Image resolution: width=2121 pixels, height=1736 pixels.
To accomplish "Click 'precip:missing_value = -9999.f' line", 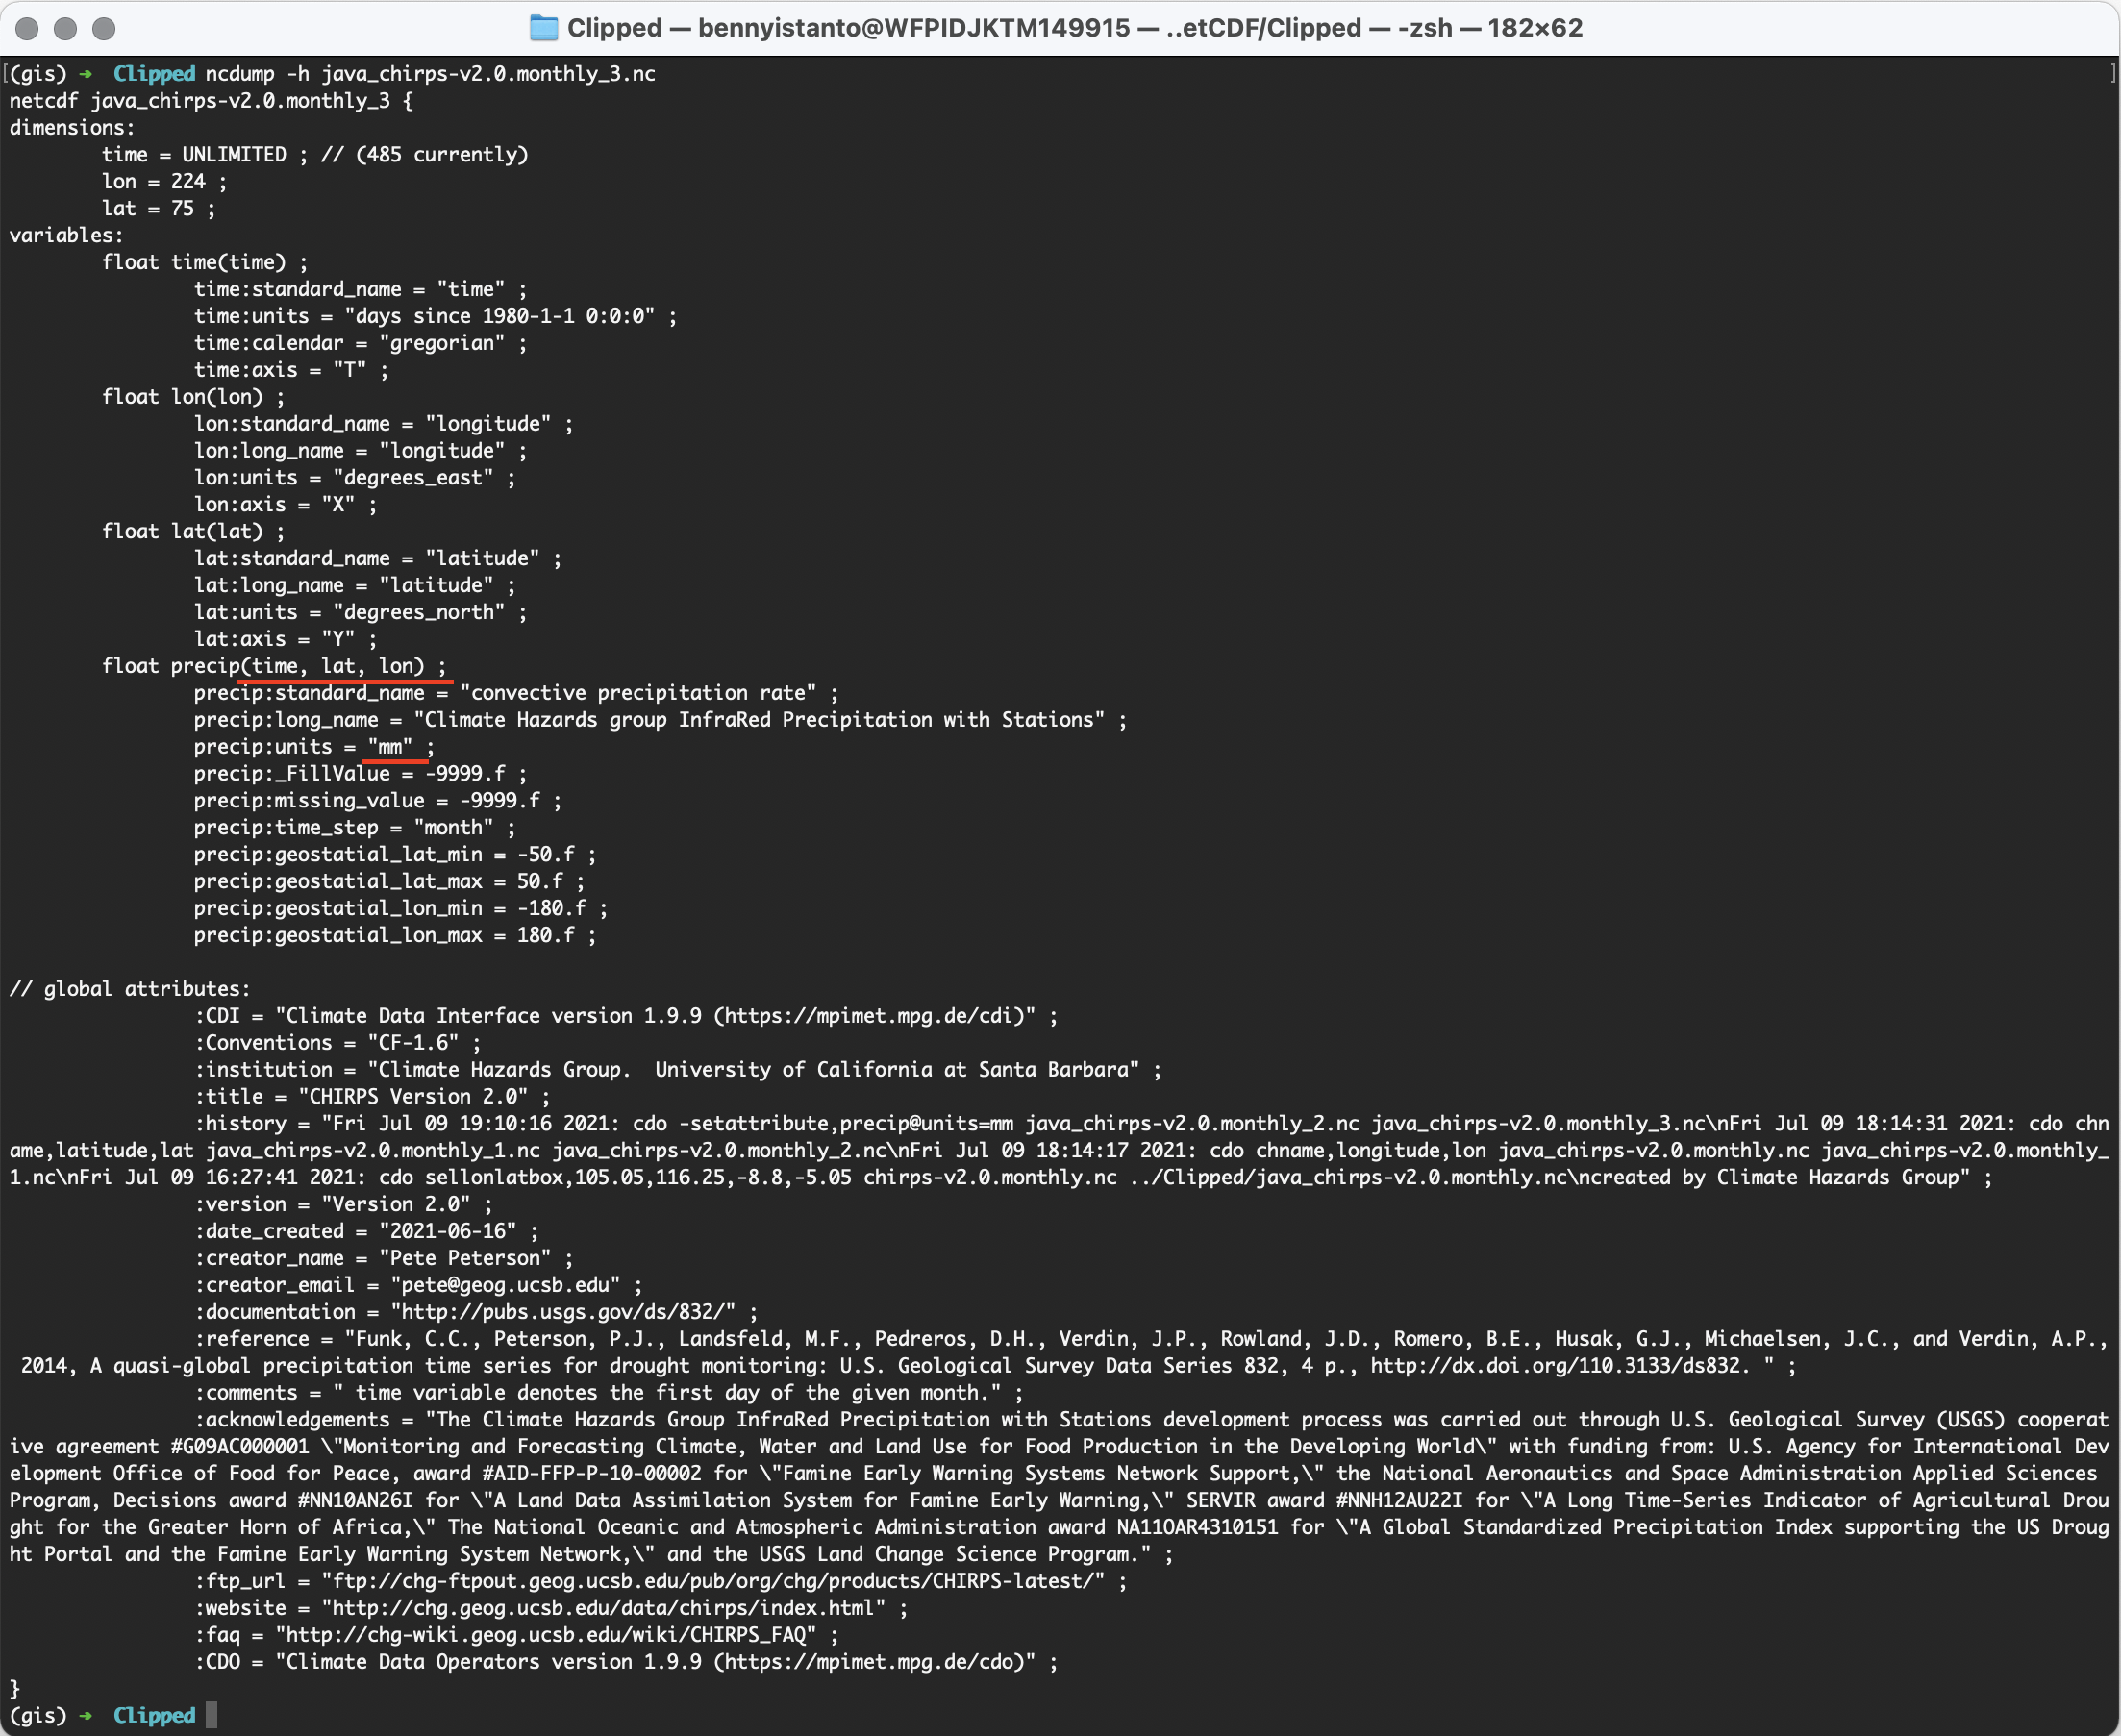I will coord(378,802).
